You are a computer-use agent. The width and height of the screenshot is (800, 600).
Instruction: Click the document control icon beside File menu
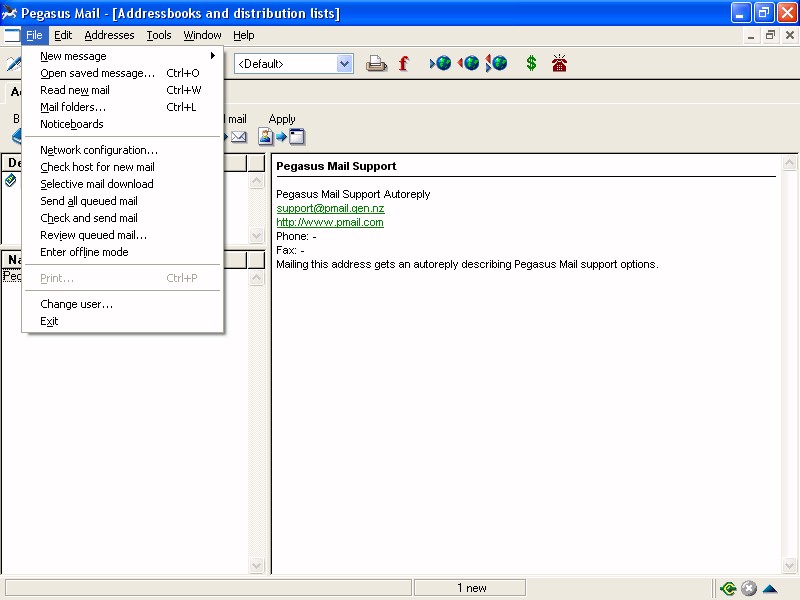(11, 35)
